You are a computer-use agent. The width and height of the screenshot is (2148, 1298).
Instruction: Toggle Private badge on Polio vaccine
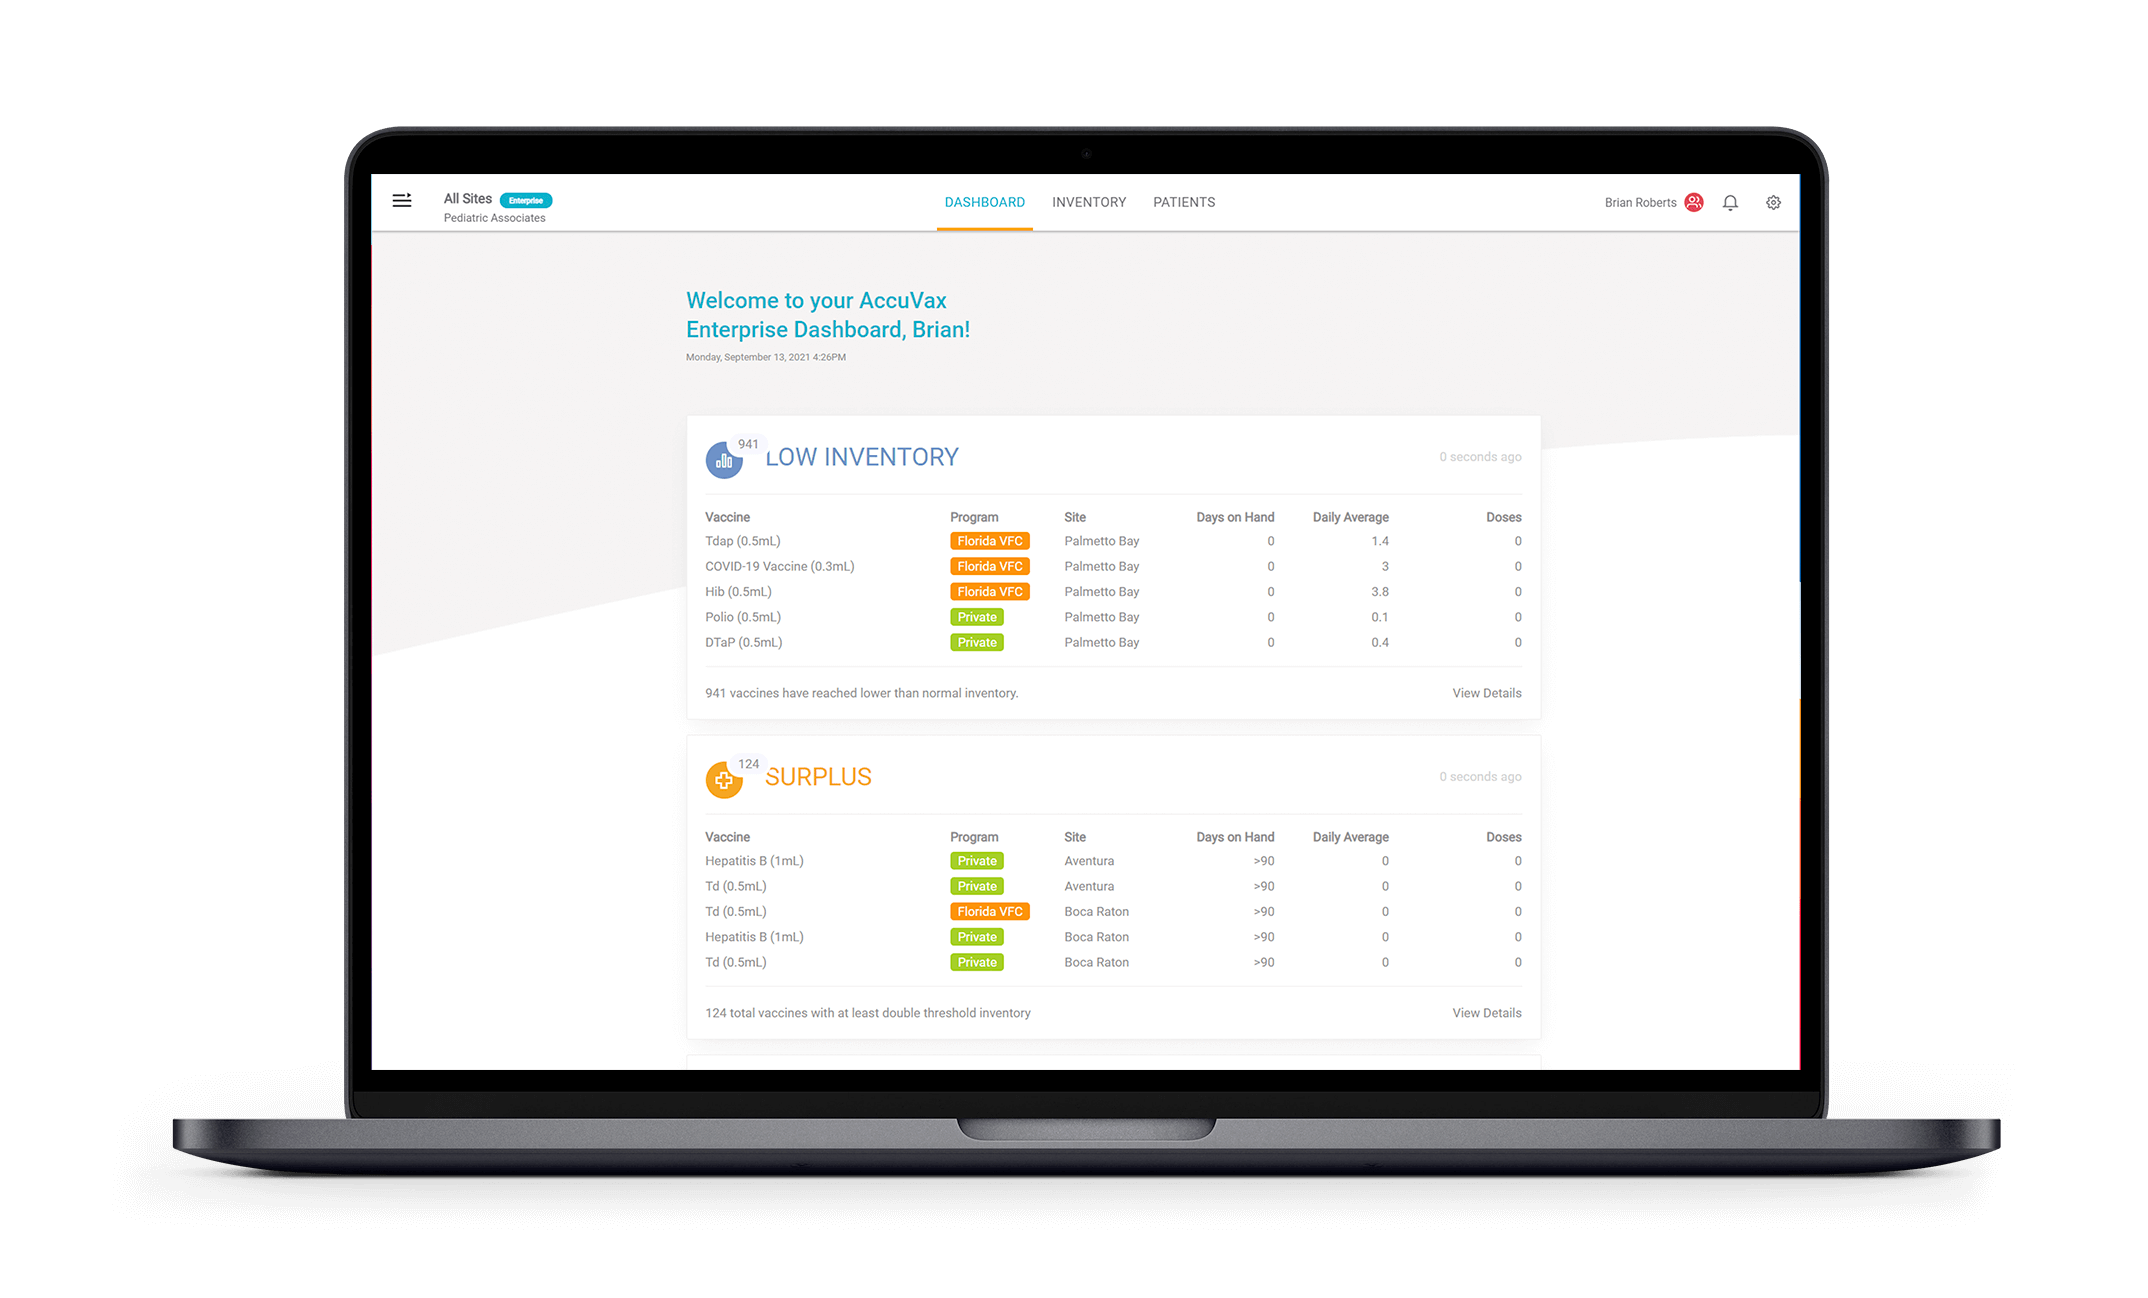(976, 617)
